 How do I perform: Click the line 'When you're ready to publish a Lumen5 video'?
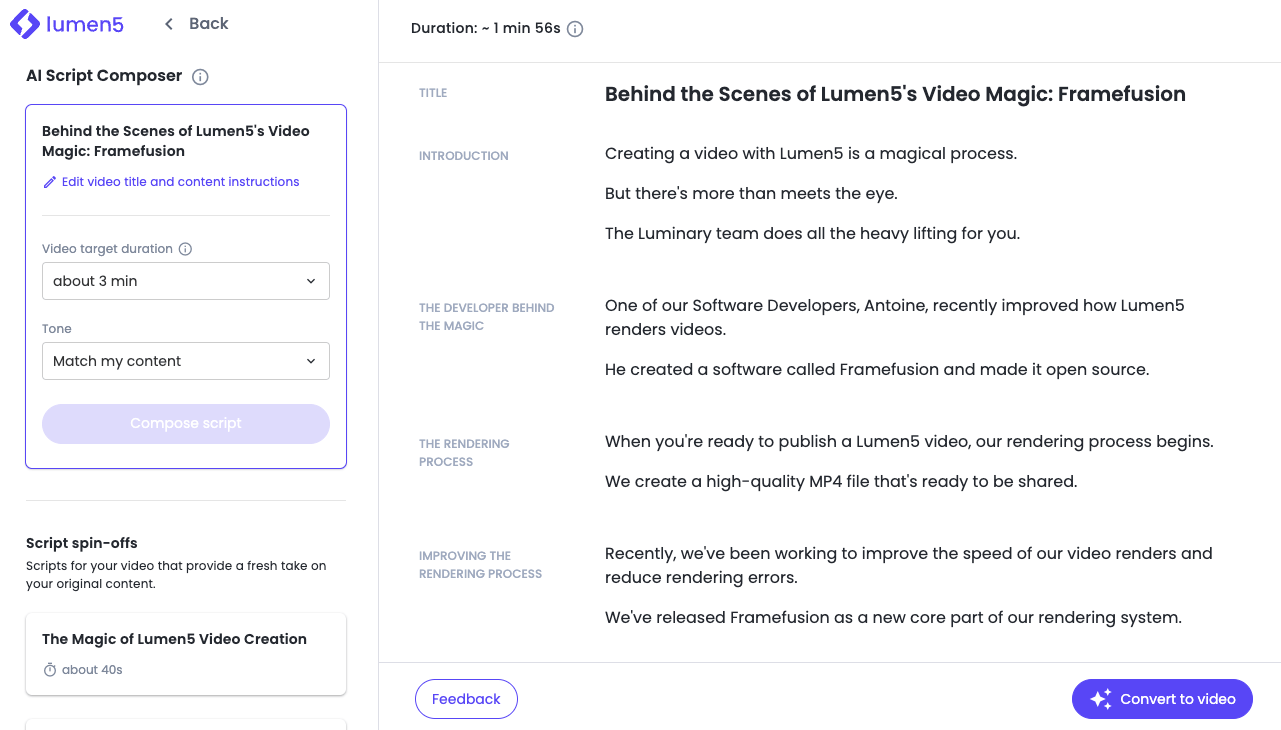(x=909, y=442)
